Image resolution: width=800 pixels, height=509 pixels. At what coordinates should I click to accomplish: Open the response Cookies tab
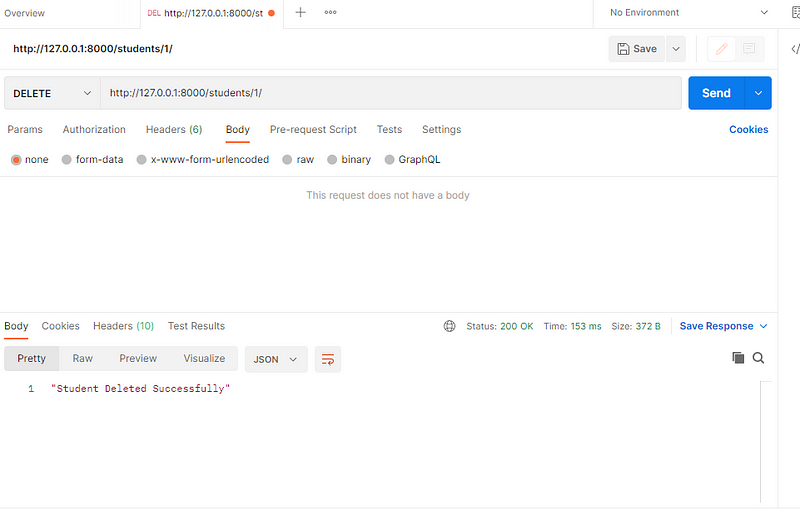click(61, 326)
